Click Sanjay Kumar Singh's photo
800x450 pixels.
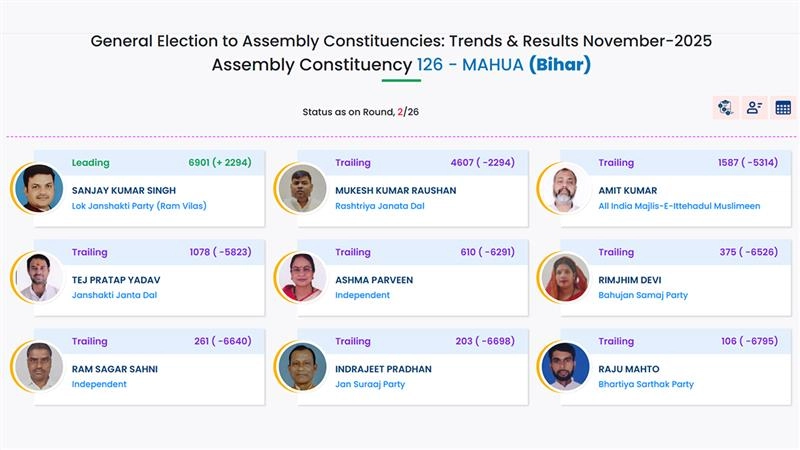click(x=40, y=188)
